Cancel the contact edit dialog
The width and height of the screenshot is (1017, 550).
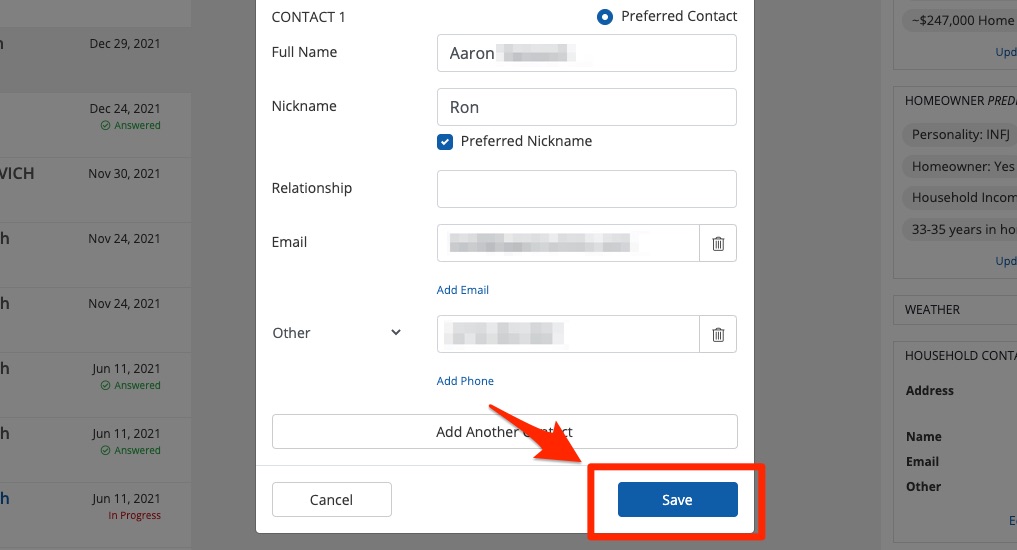pyautogui.click(x=331, y=500)
